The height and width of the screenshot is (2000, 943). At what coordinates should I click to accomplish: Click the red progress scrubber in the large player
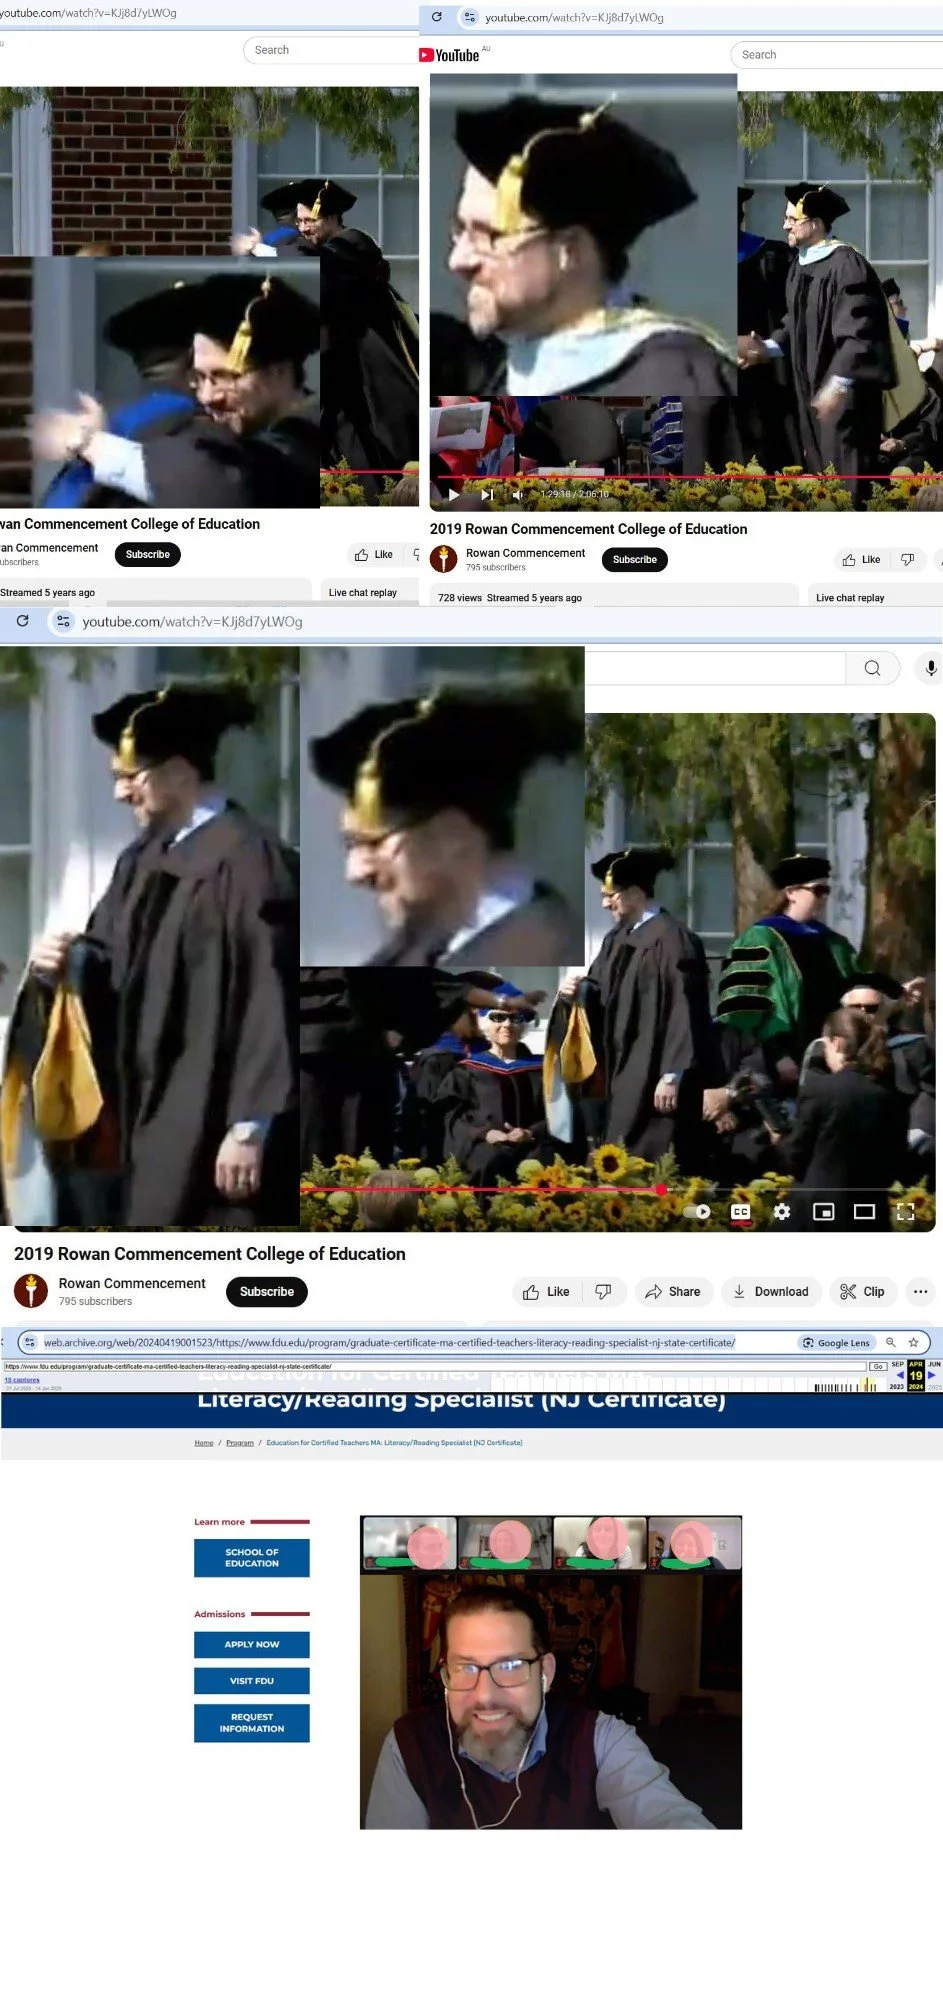[x=661, y=1189]
